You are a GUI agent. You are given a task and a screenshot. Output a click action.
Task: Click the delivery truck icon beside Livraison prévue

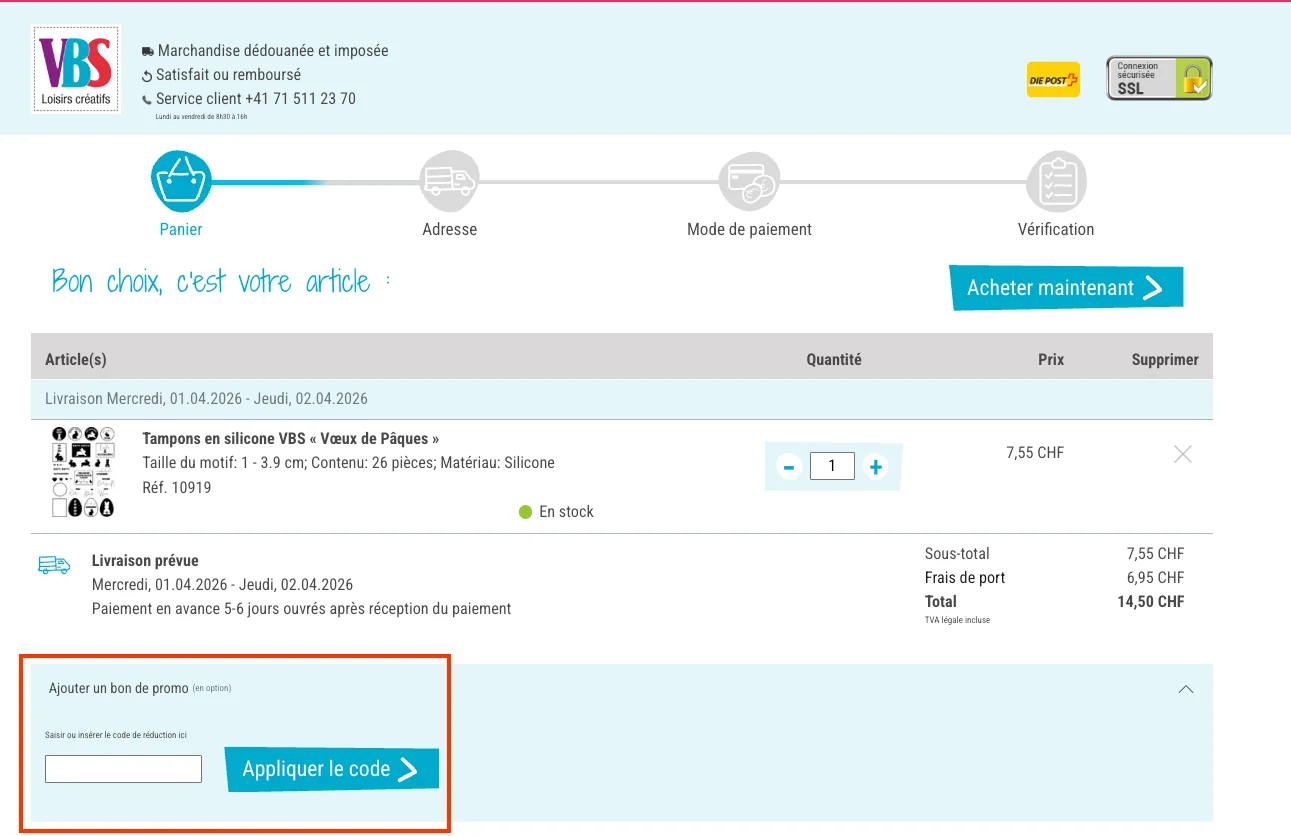[x=53, y=564]
